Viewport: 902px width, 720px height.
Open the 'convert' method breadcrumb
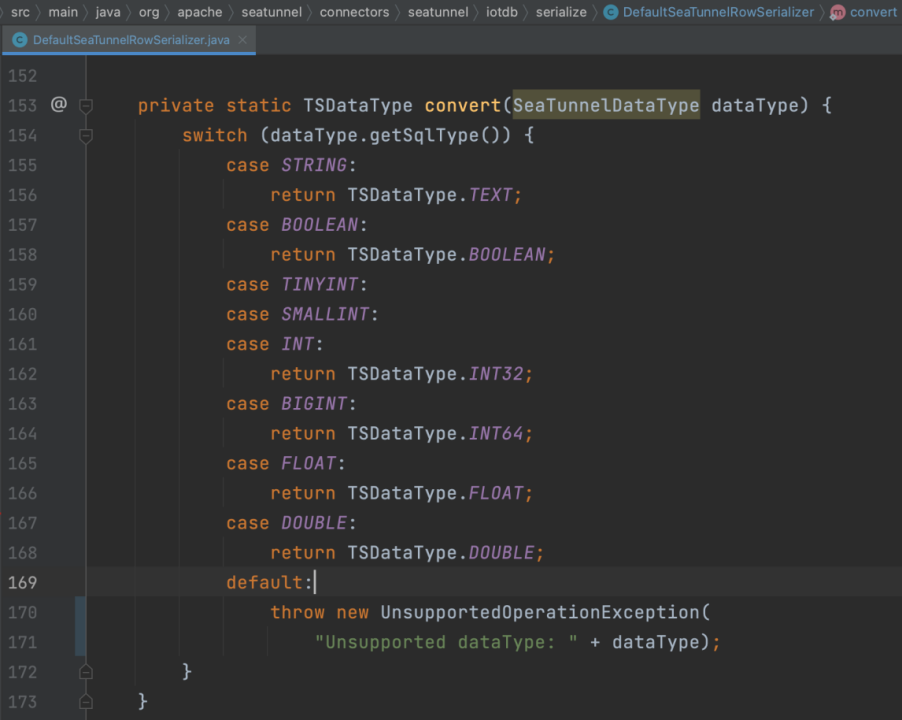[x=873, y=12]
